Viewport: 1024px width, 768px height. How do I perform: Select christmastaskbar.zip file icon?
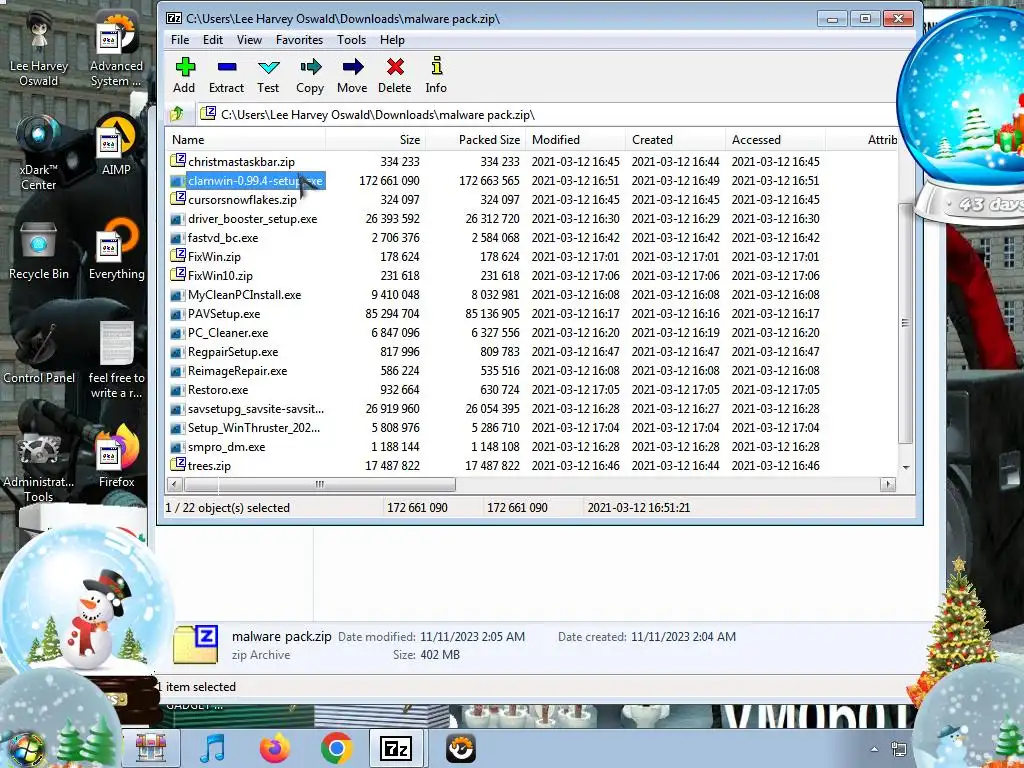tap(178, 161)
